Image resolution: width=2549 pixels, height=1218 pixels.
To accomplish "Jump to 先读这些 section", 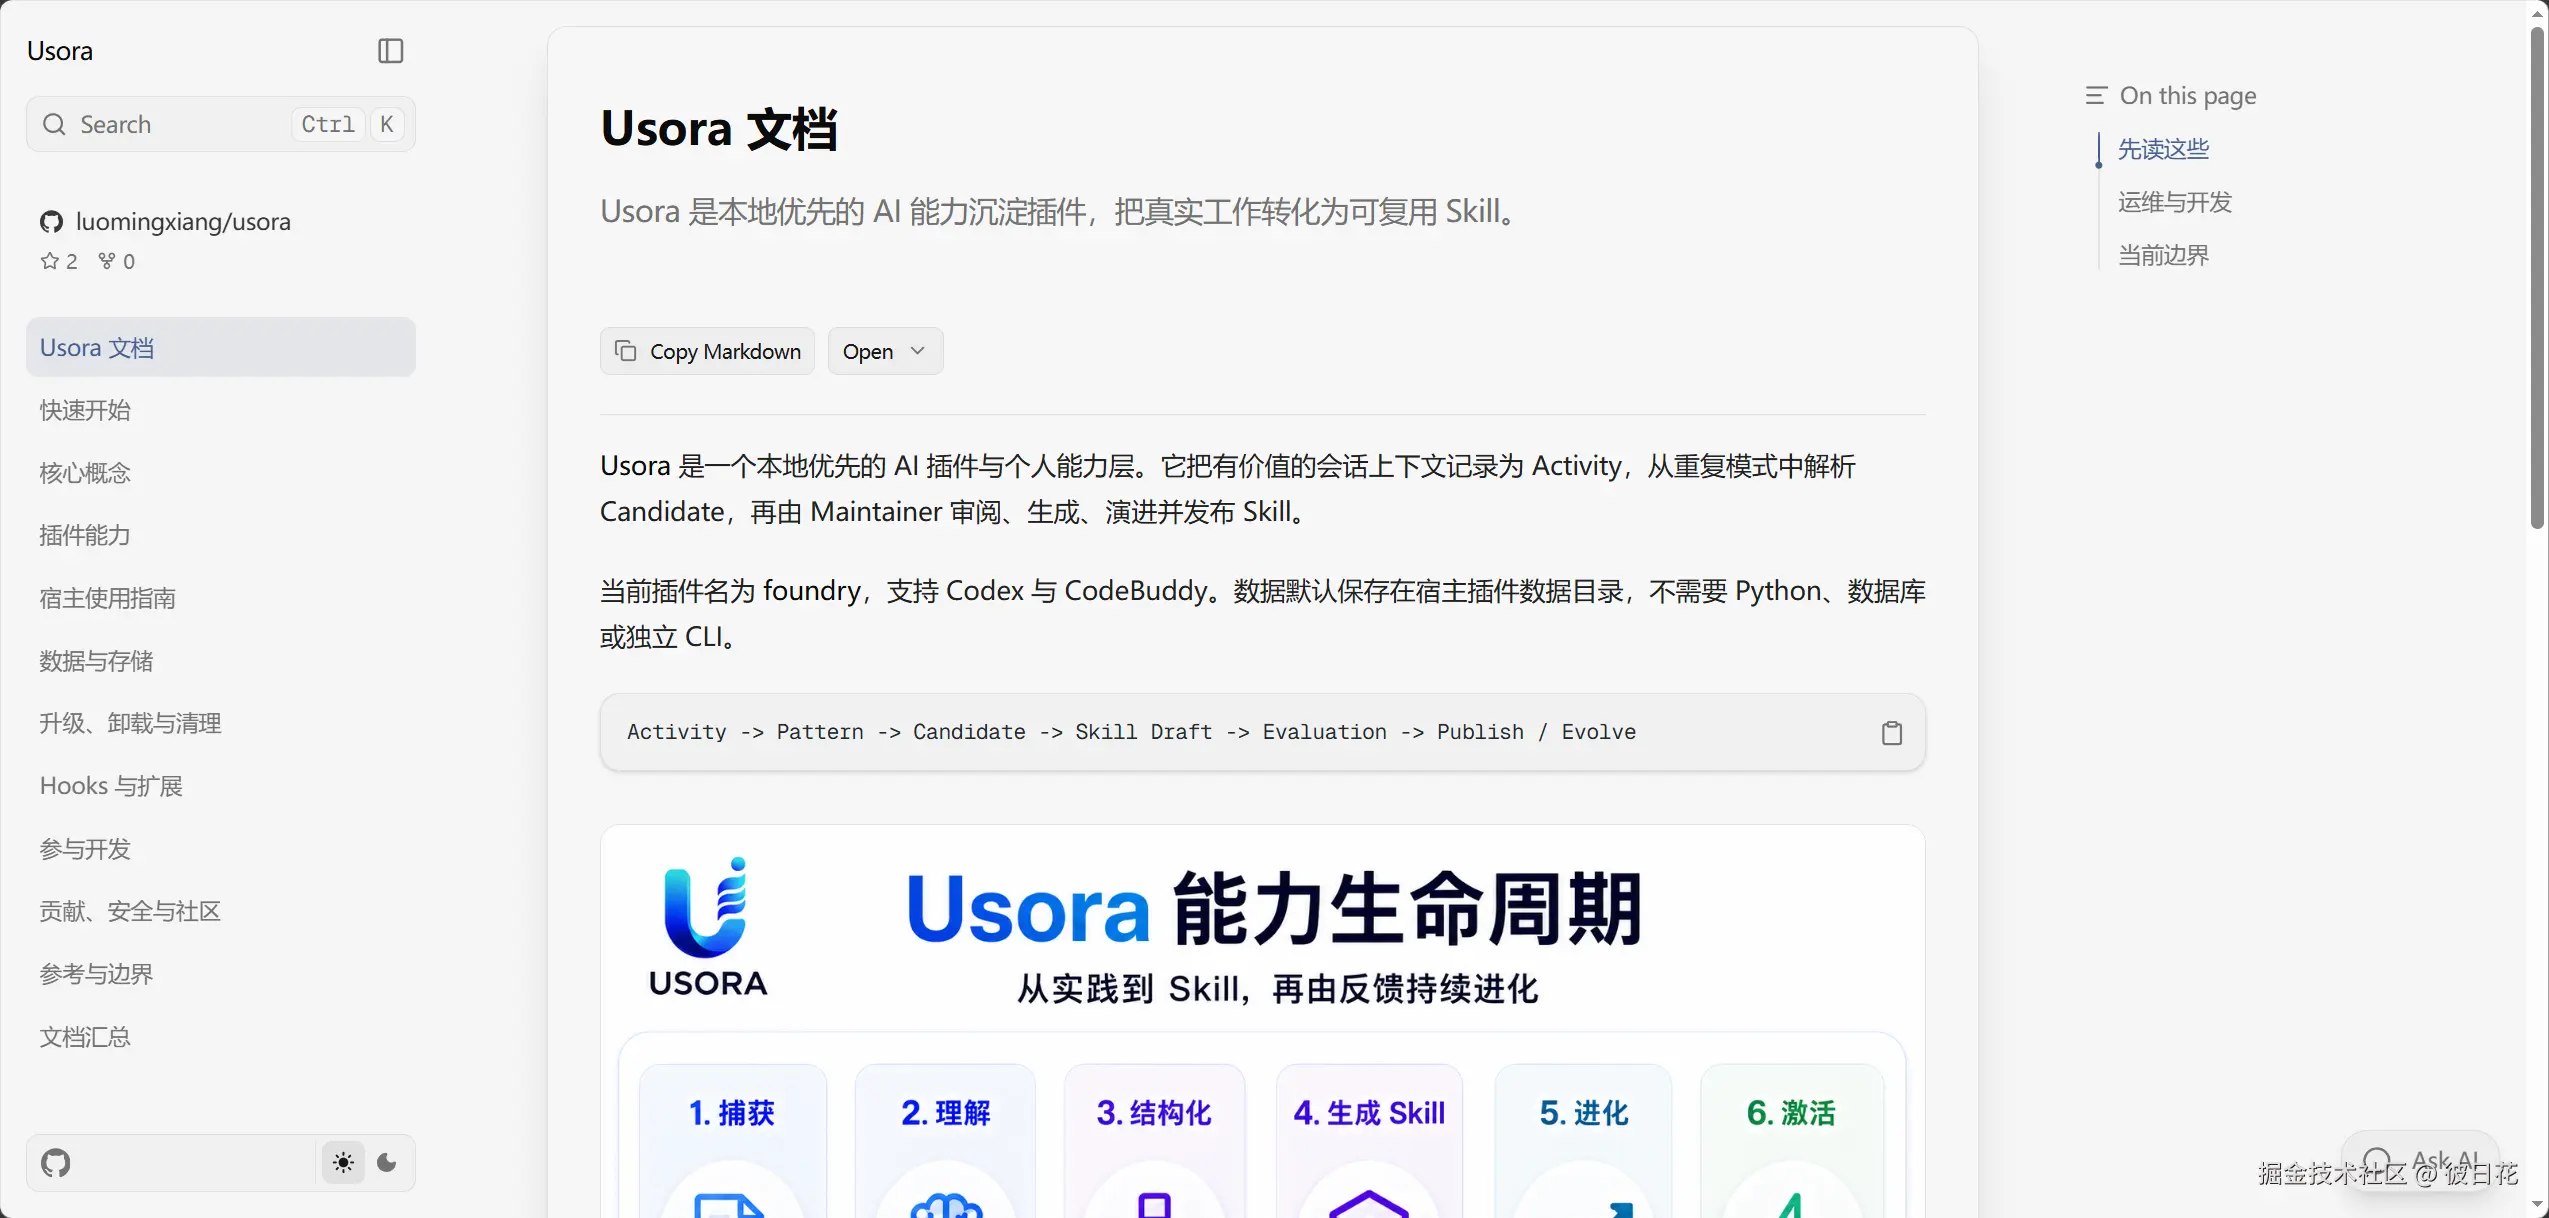I will tap(2163, 149).
